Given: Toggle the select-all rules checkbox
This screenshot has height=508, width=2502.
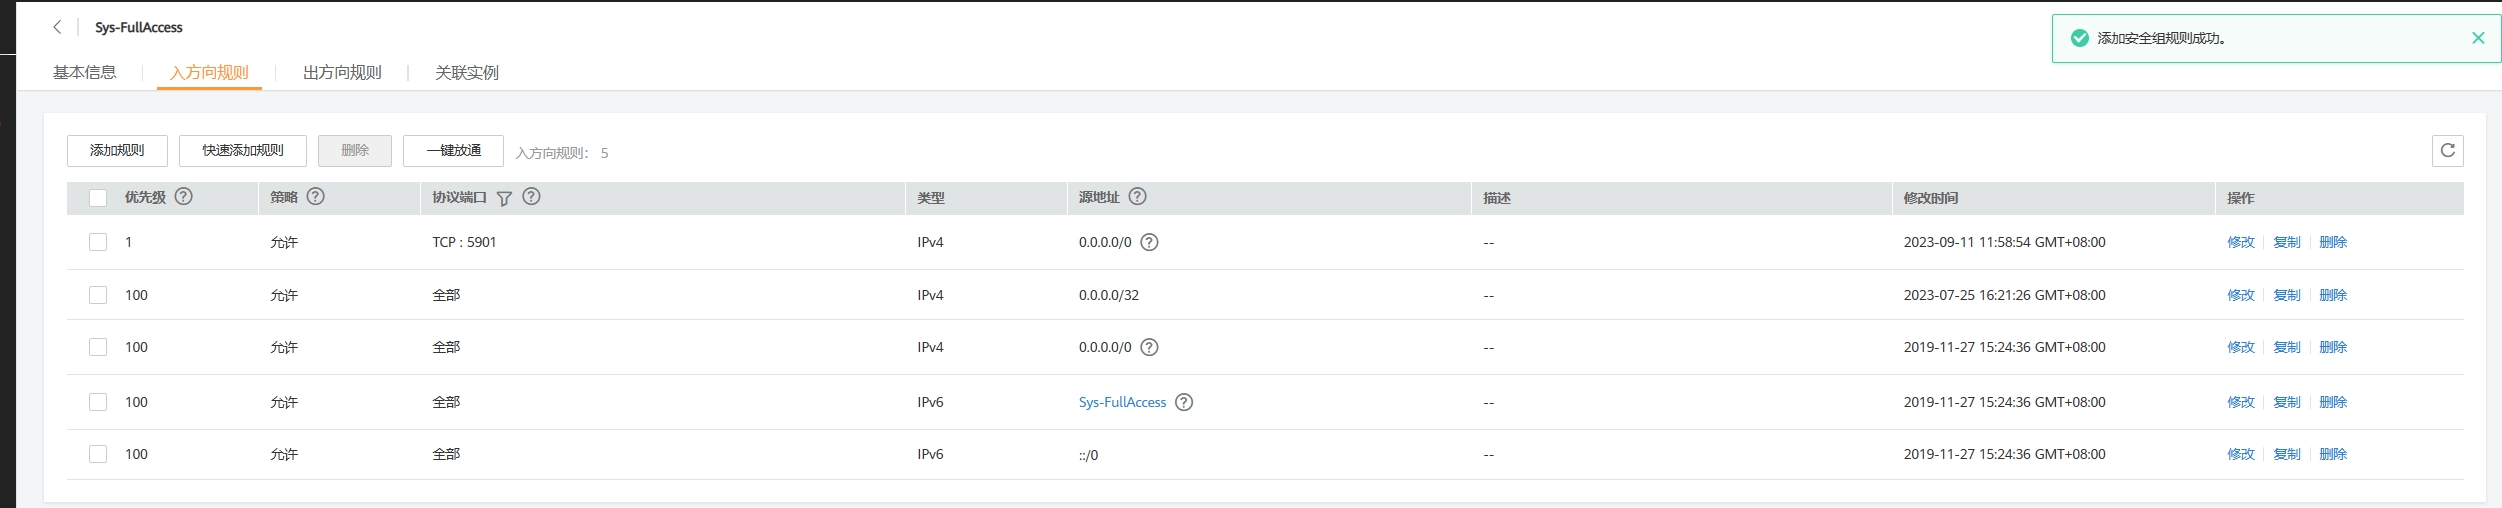Looking at the screenshot, I should pyautogui.click(x=98, y=198).
